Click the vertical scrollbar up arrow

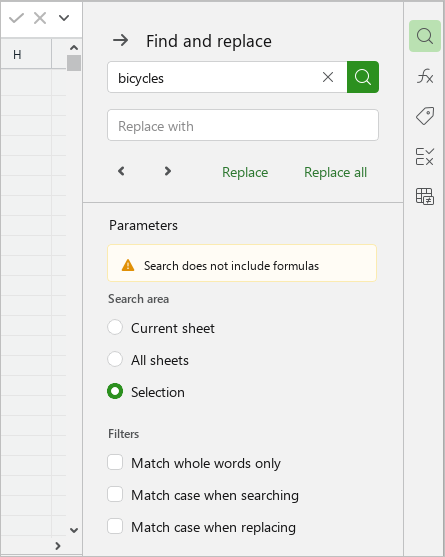point(74,47)
